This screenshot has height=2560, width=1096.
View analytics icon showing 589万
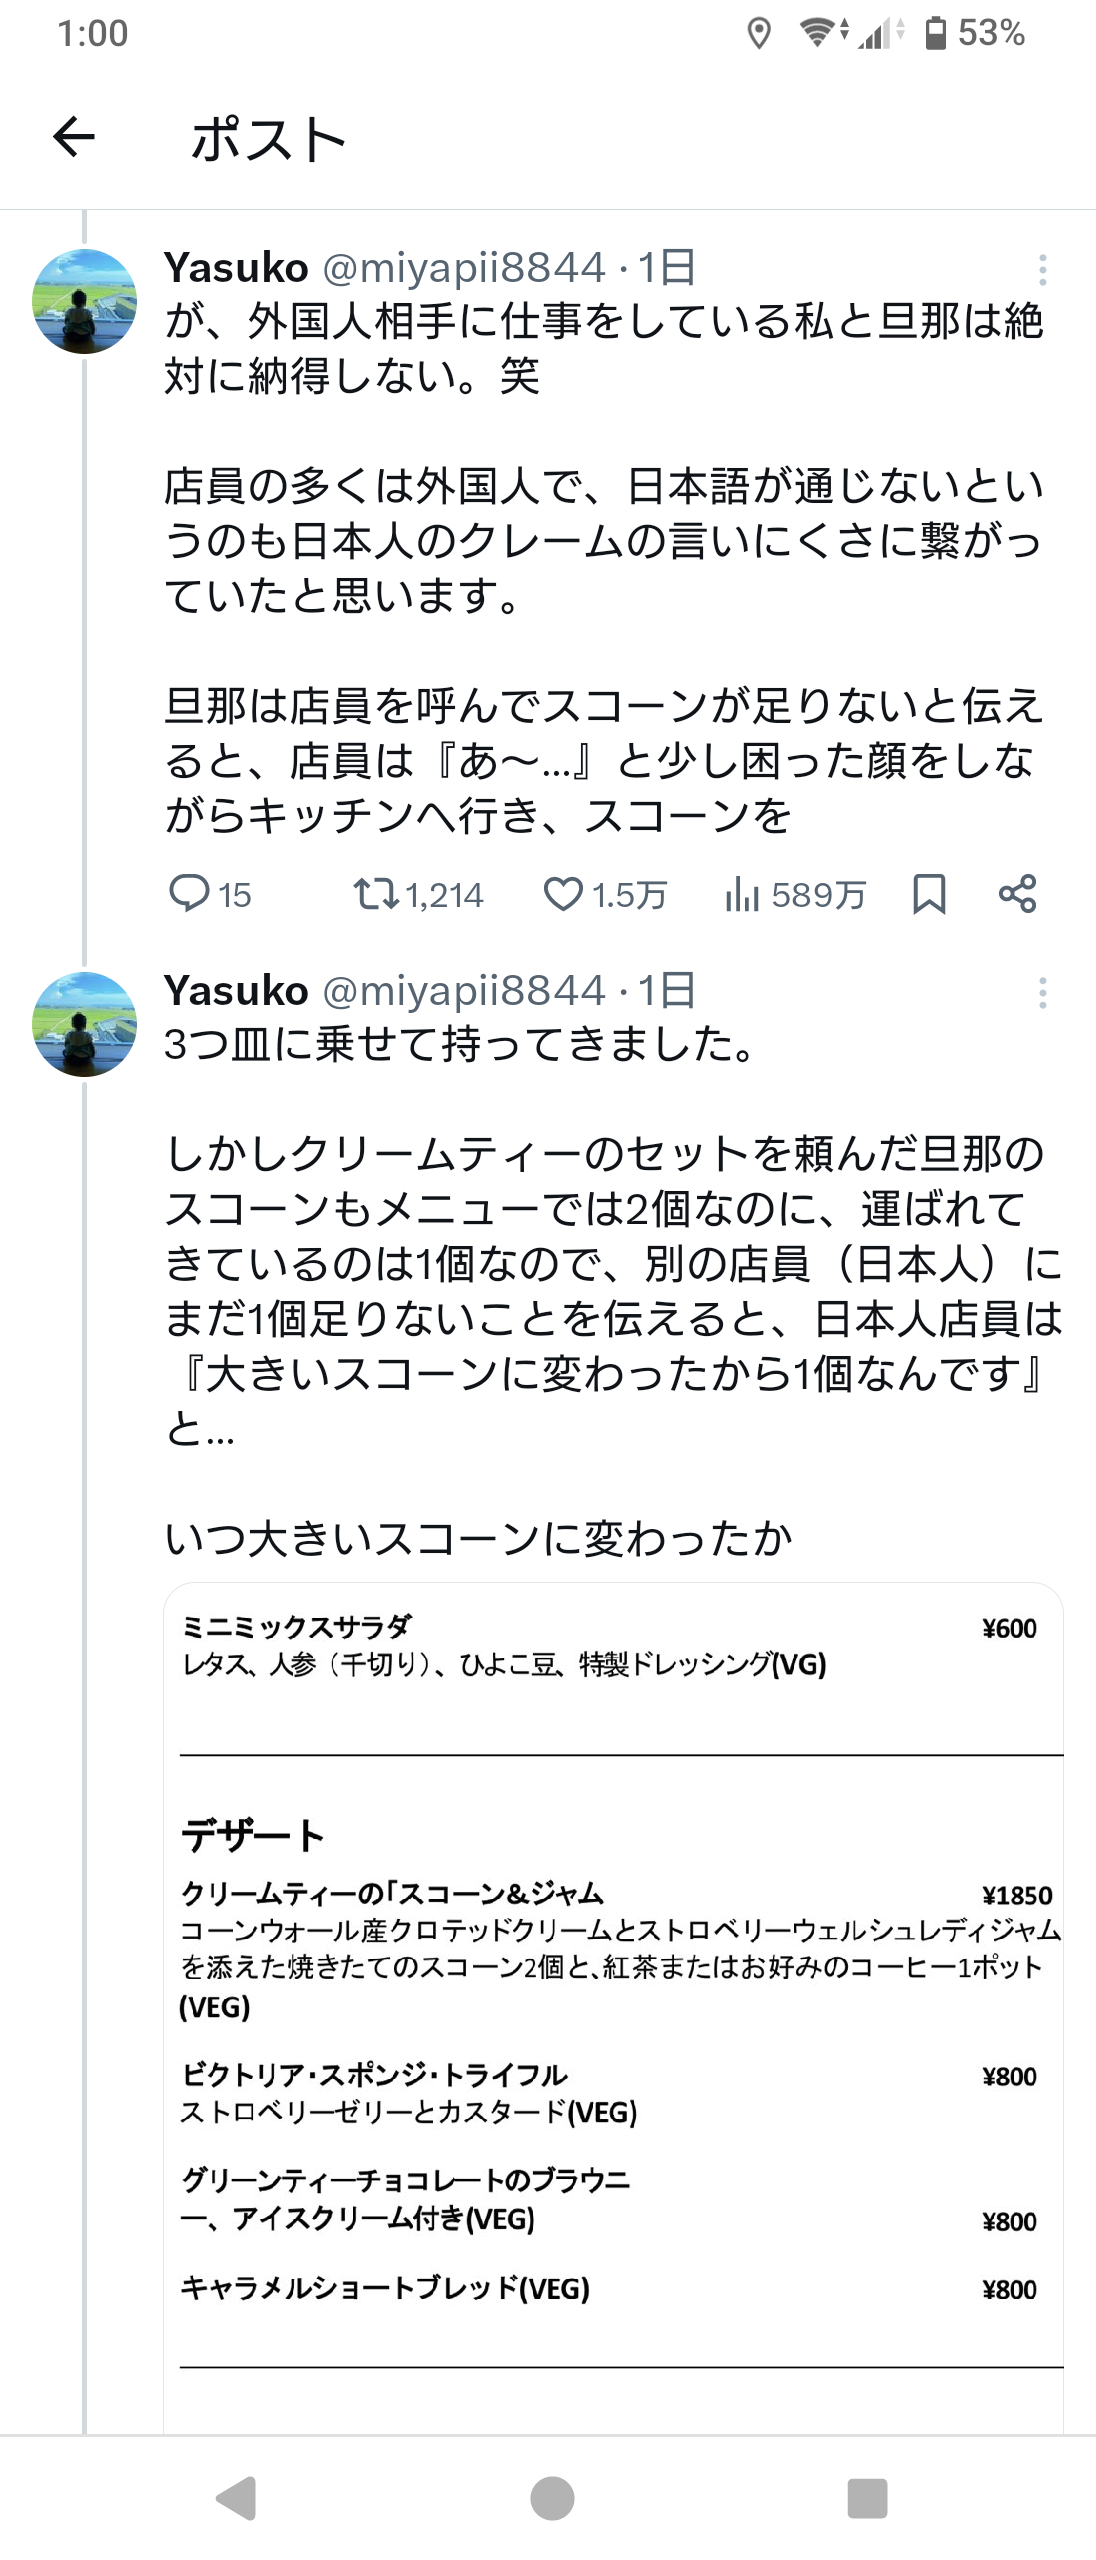coord(742,893)
